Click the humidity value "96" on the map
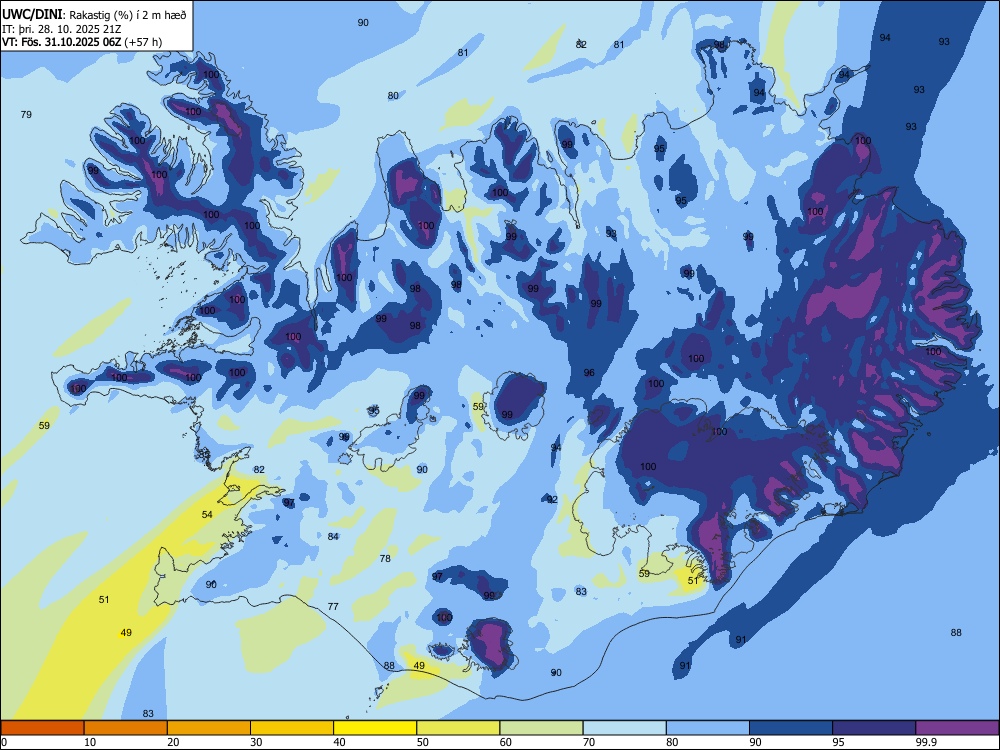The image size is (1000, 750). (589, 372)
